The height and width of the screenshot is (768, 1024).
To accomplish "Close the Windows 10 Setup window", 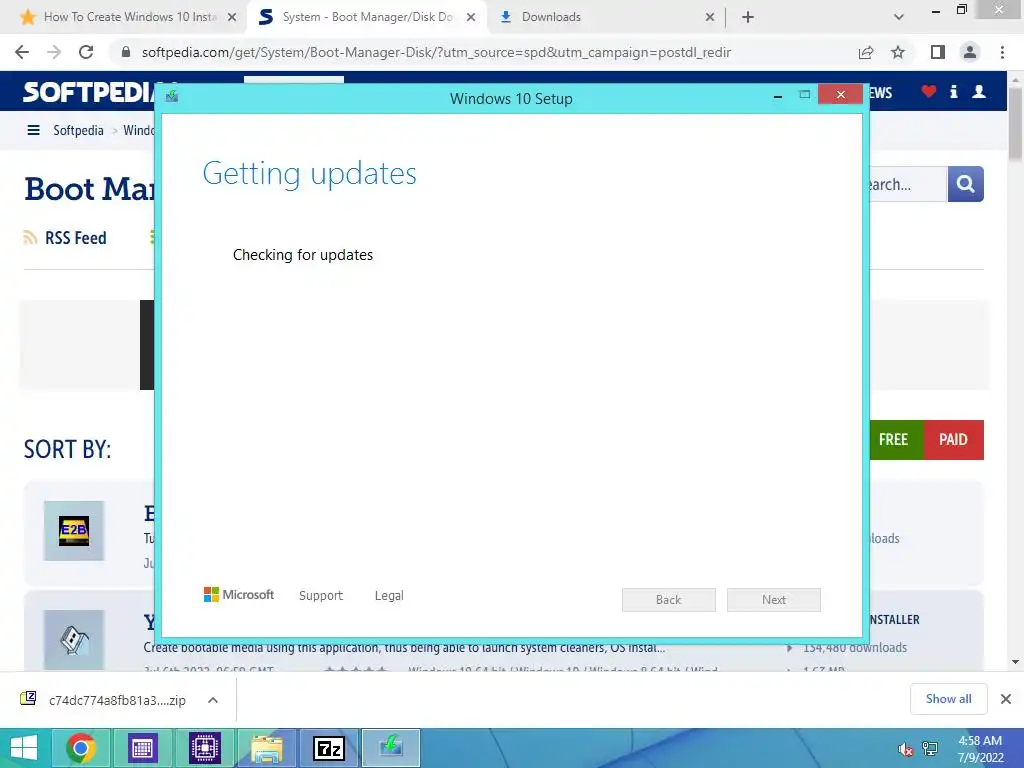I will (840, 95).
